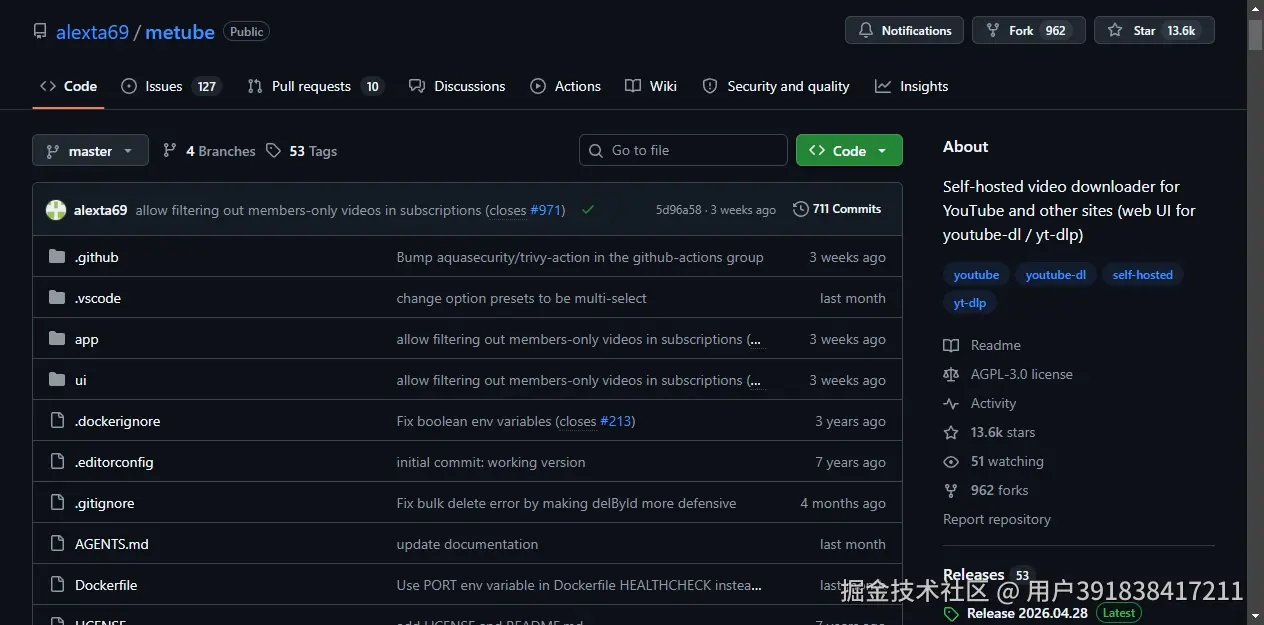Select the yt-dlp topic tag

pyautogui.click(x=969, y=302)
